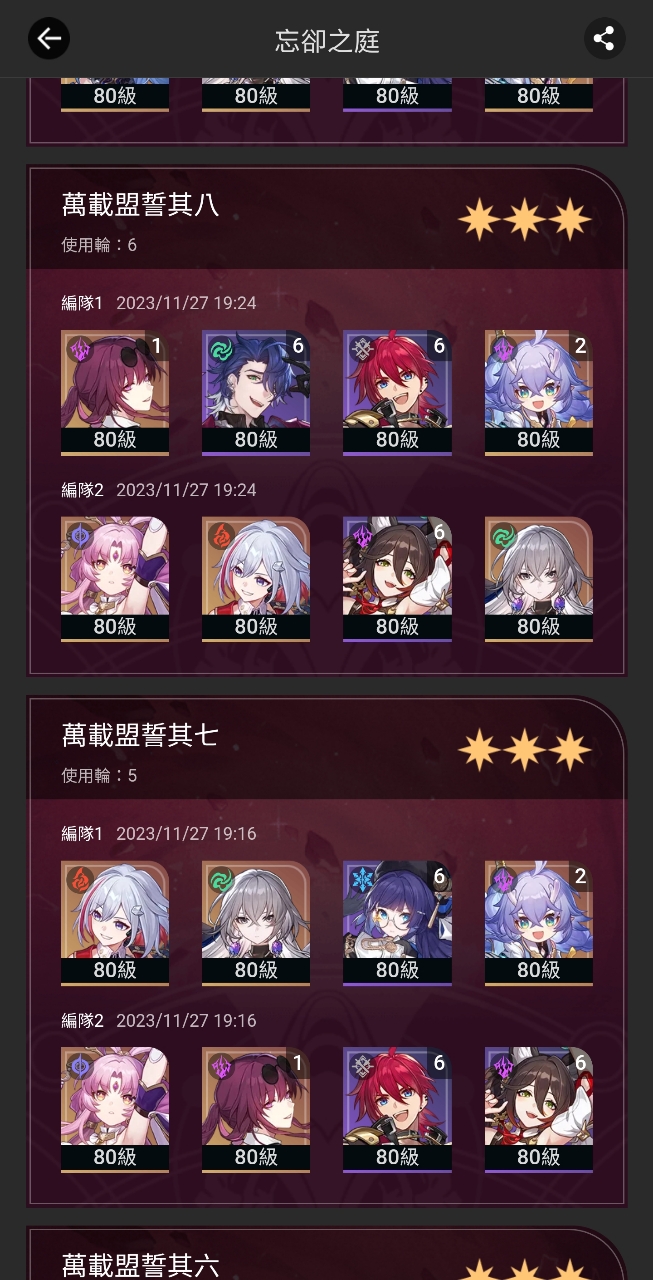This screenshot has height=1280, width=653.
Task: Select pink-haired Fu Xuan in 其八 Team 2
Action: pyautogui.click(x=115, y=579)
